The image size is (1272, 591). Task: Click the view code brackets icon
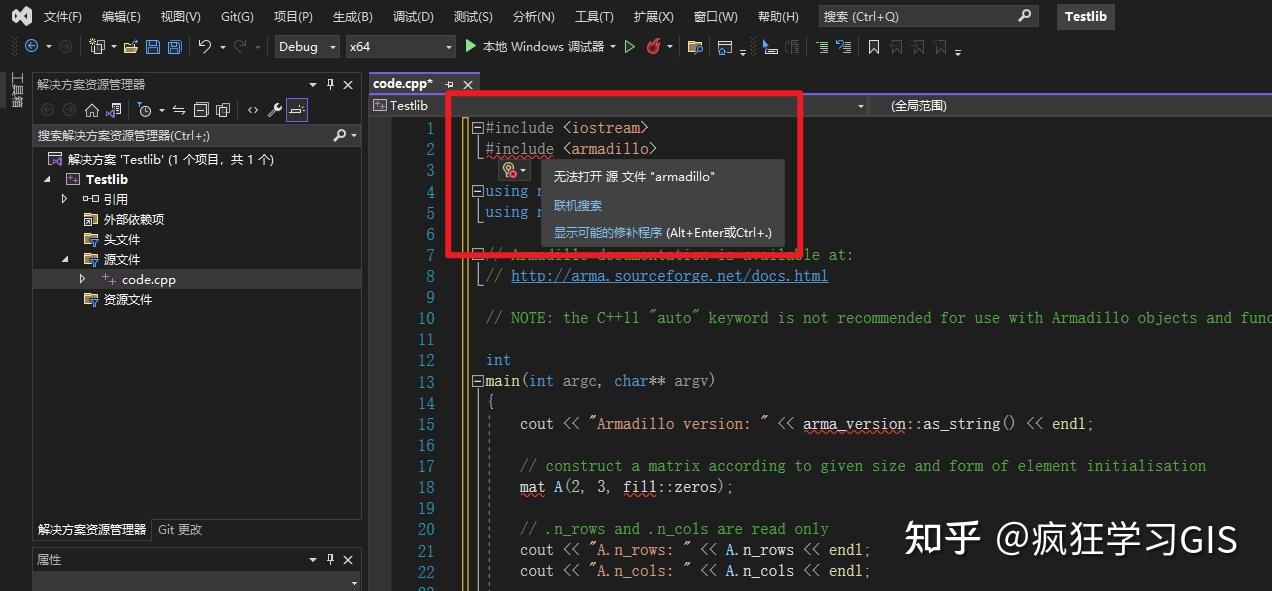tap(253, 110)
